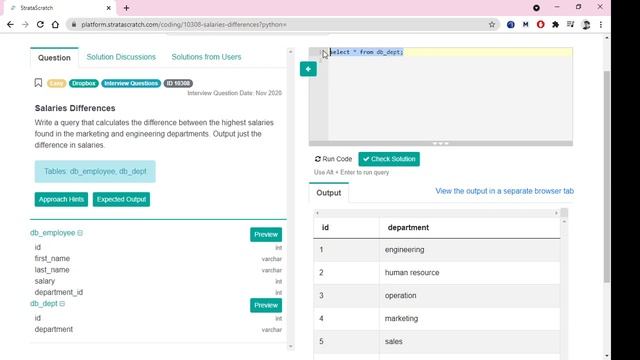The width and height of the screenshot is (640, 360).
Task: Collapse the db_employee table schema
Action: (80, 233)
